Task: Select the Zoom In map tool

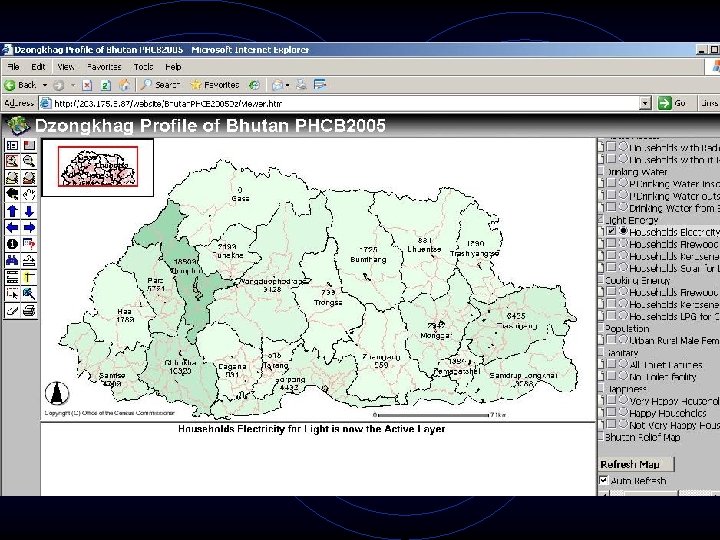Action: click(12, 162)
